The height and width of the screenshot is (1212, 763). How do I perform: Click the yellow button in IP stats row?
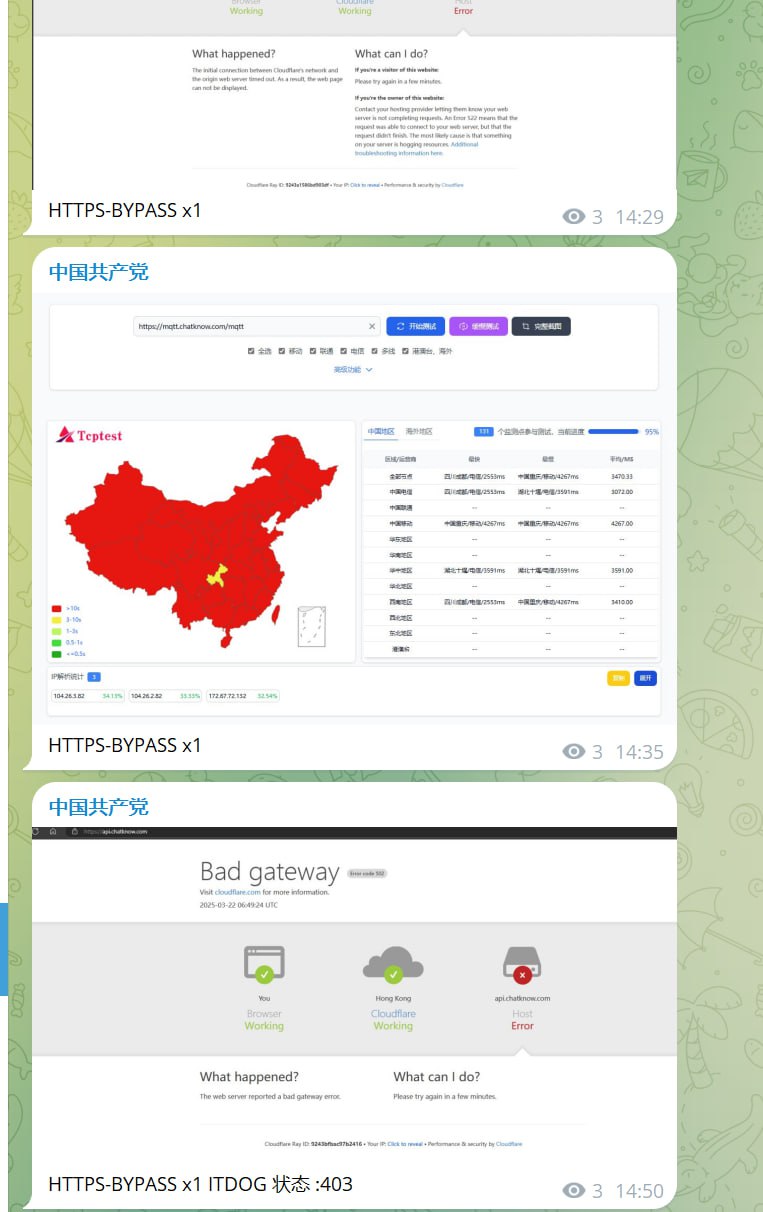pos(618,678)
